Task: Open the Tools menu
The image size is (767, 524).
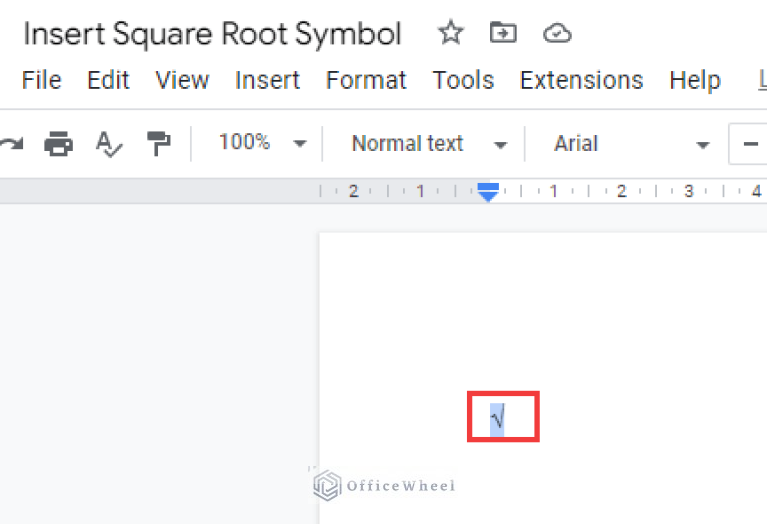Action: point(463,80)
